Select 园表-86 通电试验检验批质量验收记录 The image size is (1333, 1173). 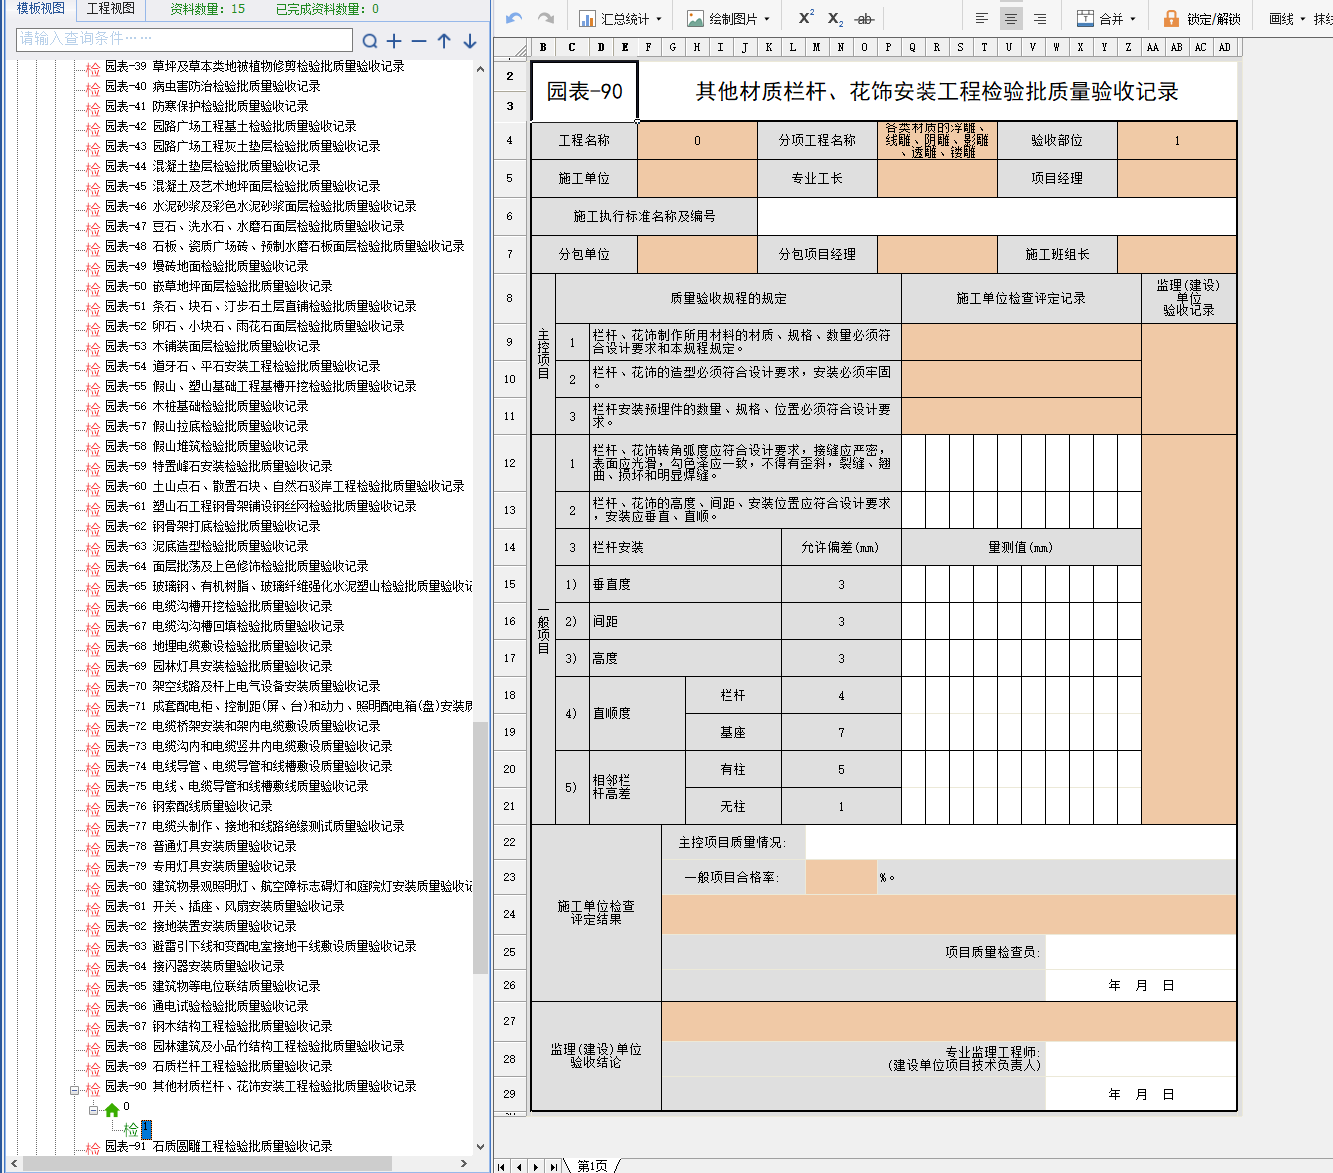coord(207,1006)
